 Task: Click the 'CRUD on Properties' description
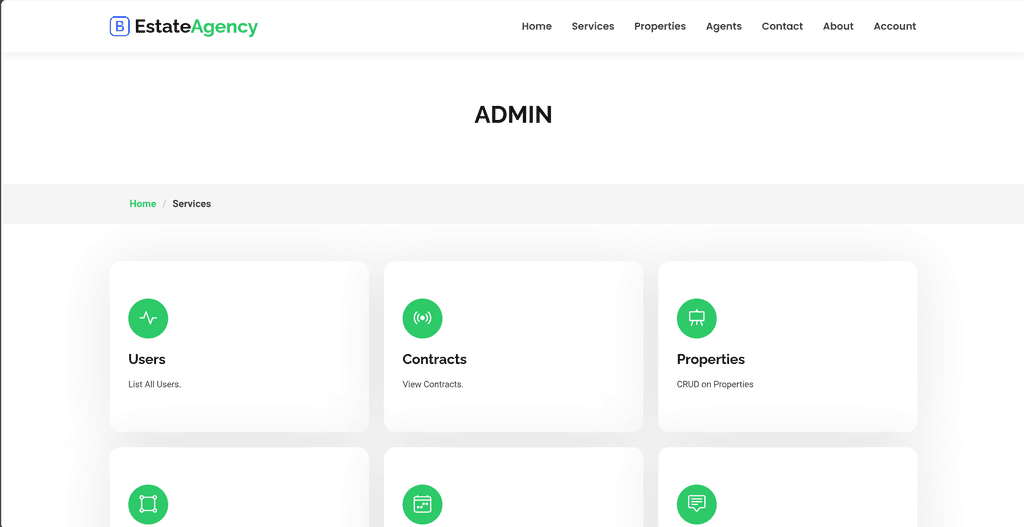point(715,384)
